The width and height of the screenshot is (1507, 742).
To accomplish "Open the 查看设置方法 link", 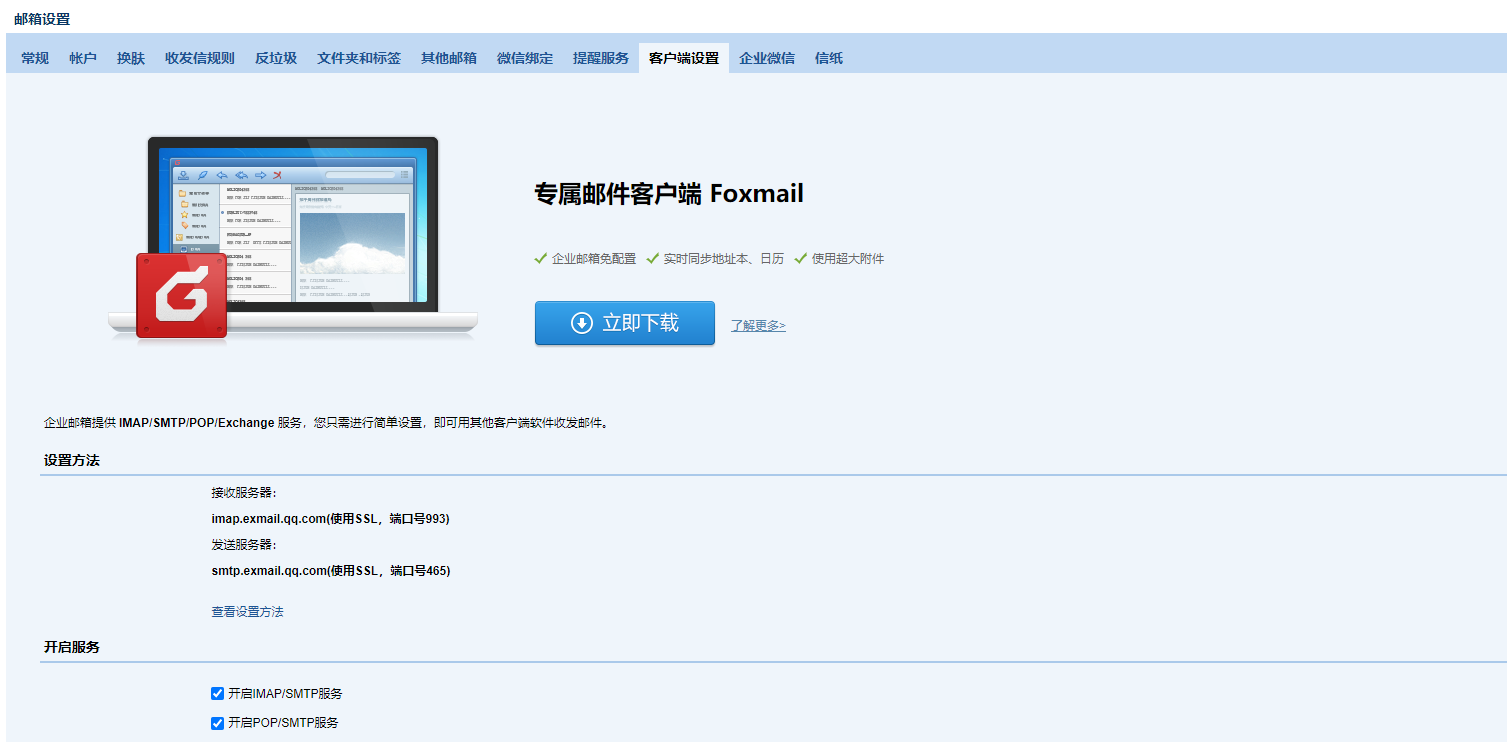I will click(x=247, y=611).
